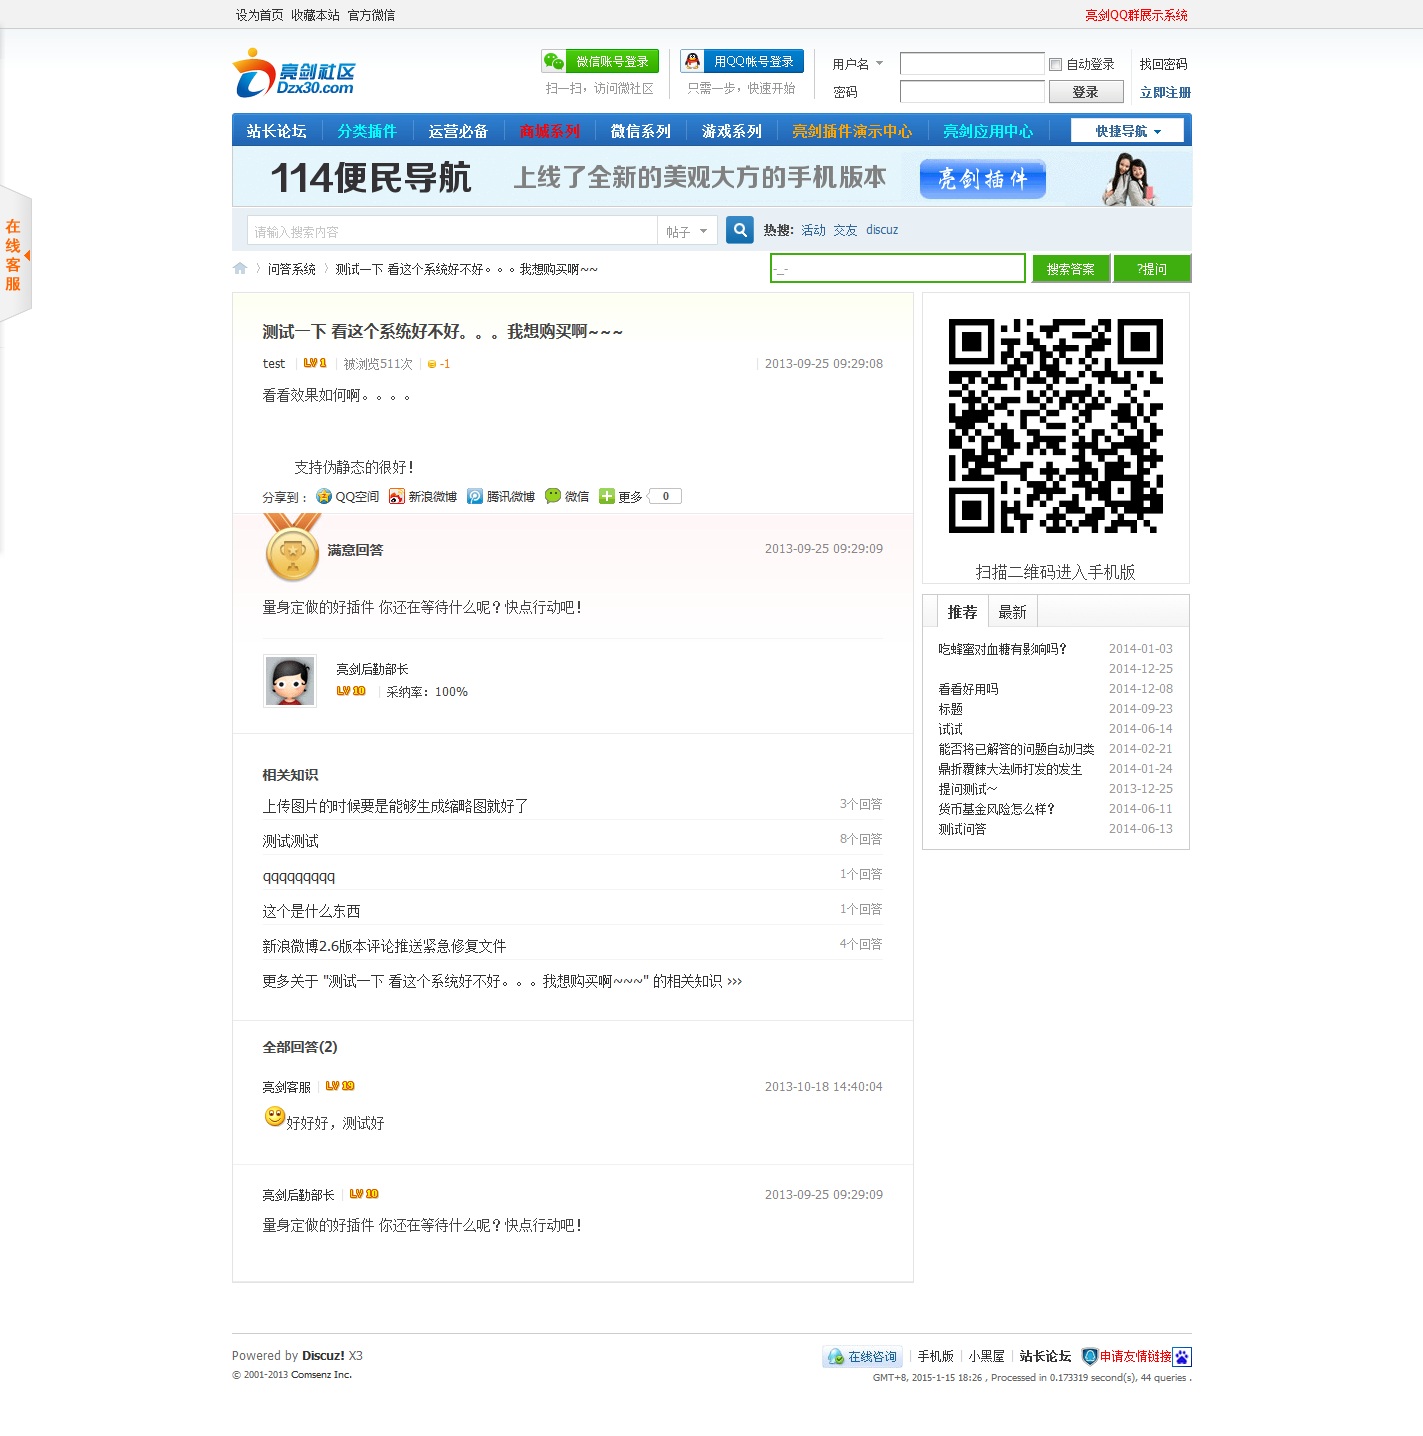This screenshot has height=1436, width=1423.
Task: Click the 搜索答案 button
Action: point(1071,269)
